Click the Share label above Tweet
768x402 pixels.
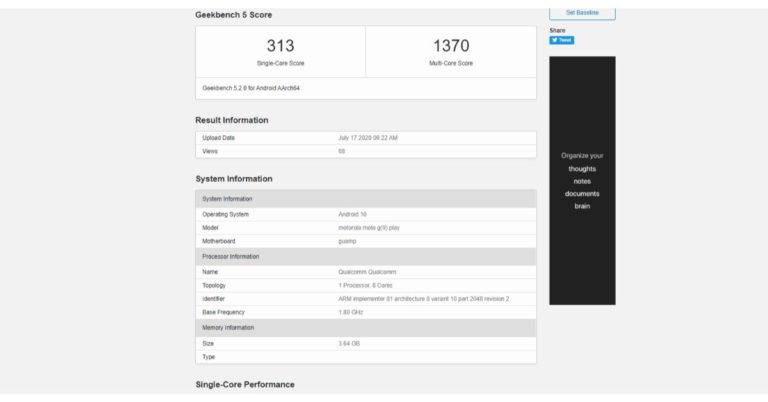(x=557, y=30)
